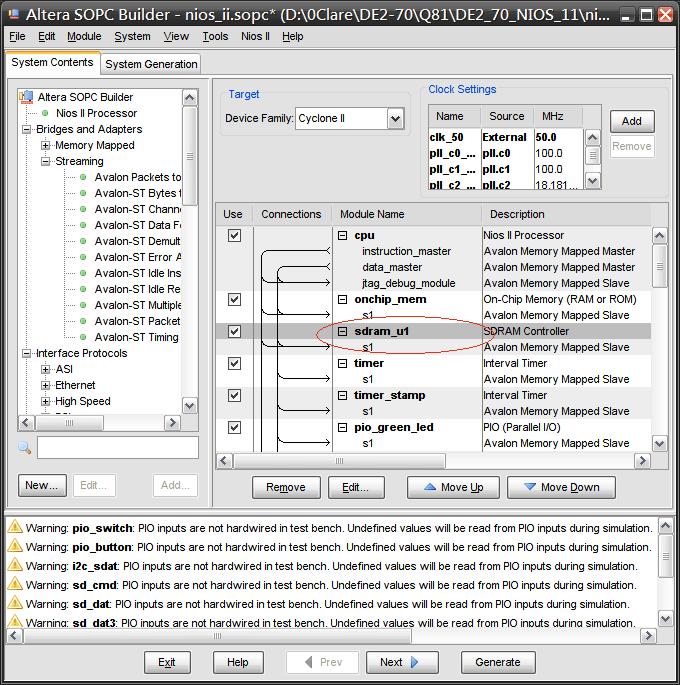Screen dimensions: 680x685
Task: Collapse the timer_stamp module row
Action: pyautogui.click(x=343, y=395)
